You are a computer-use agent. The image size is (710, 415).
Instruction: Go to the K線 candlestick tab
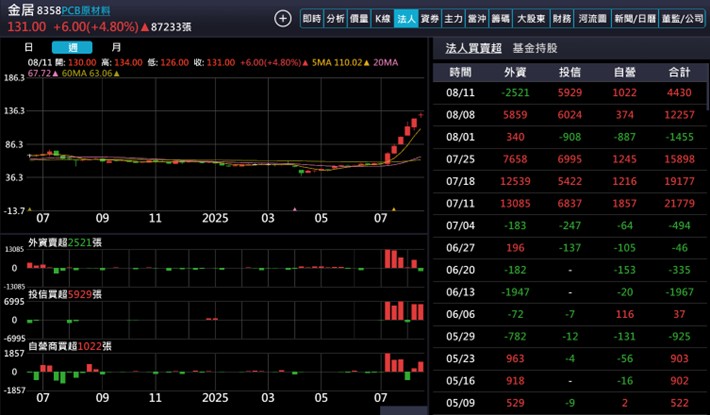(382, 19)
